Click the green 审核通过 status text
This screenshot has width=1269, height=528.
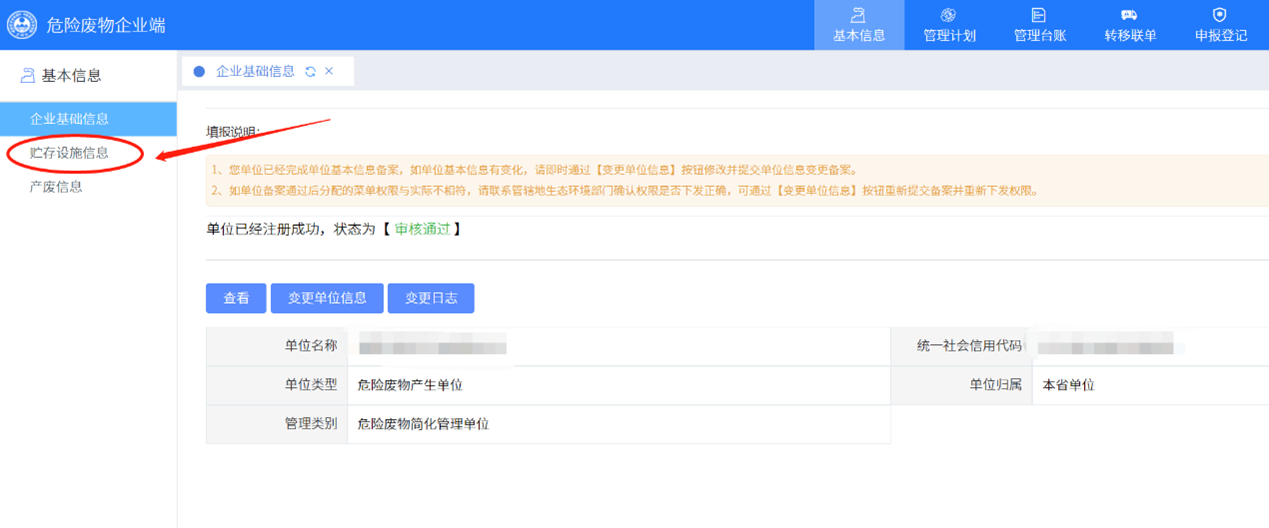click(421, 229)
